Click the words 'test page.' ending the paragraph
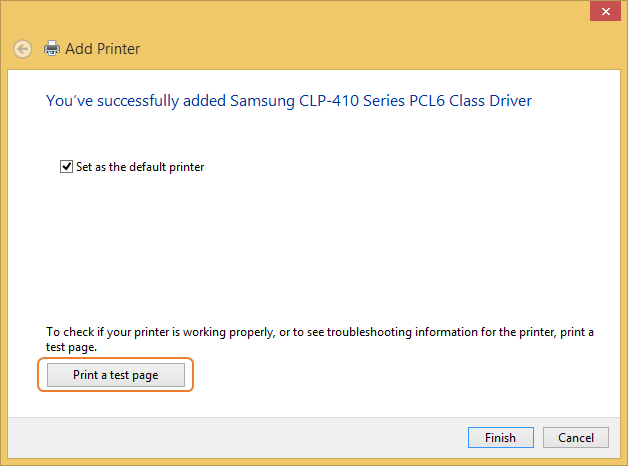This screenshot has height=466, width=628. pyautogui.click(x=71, y=347)
